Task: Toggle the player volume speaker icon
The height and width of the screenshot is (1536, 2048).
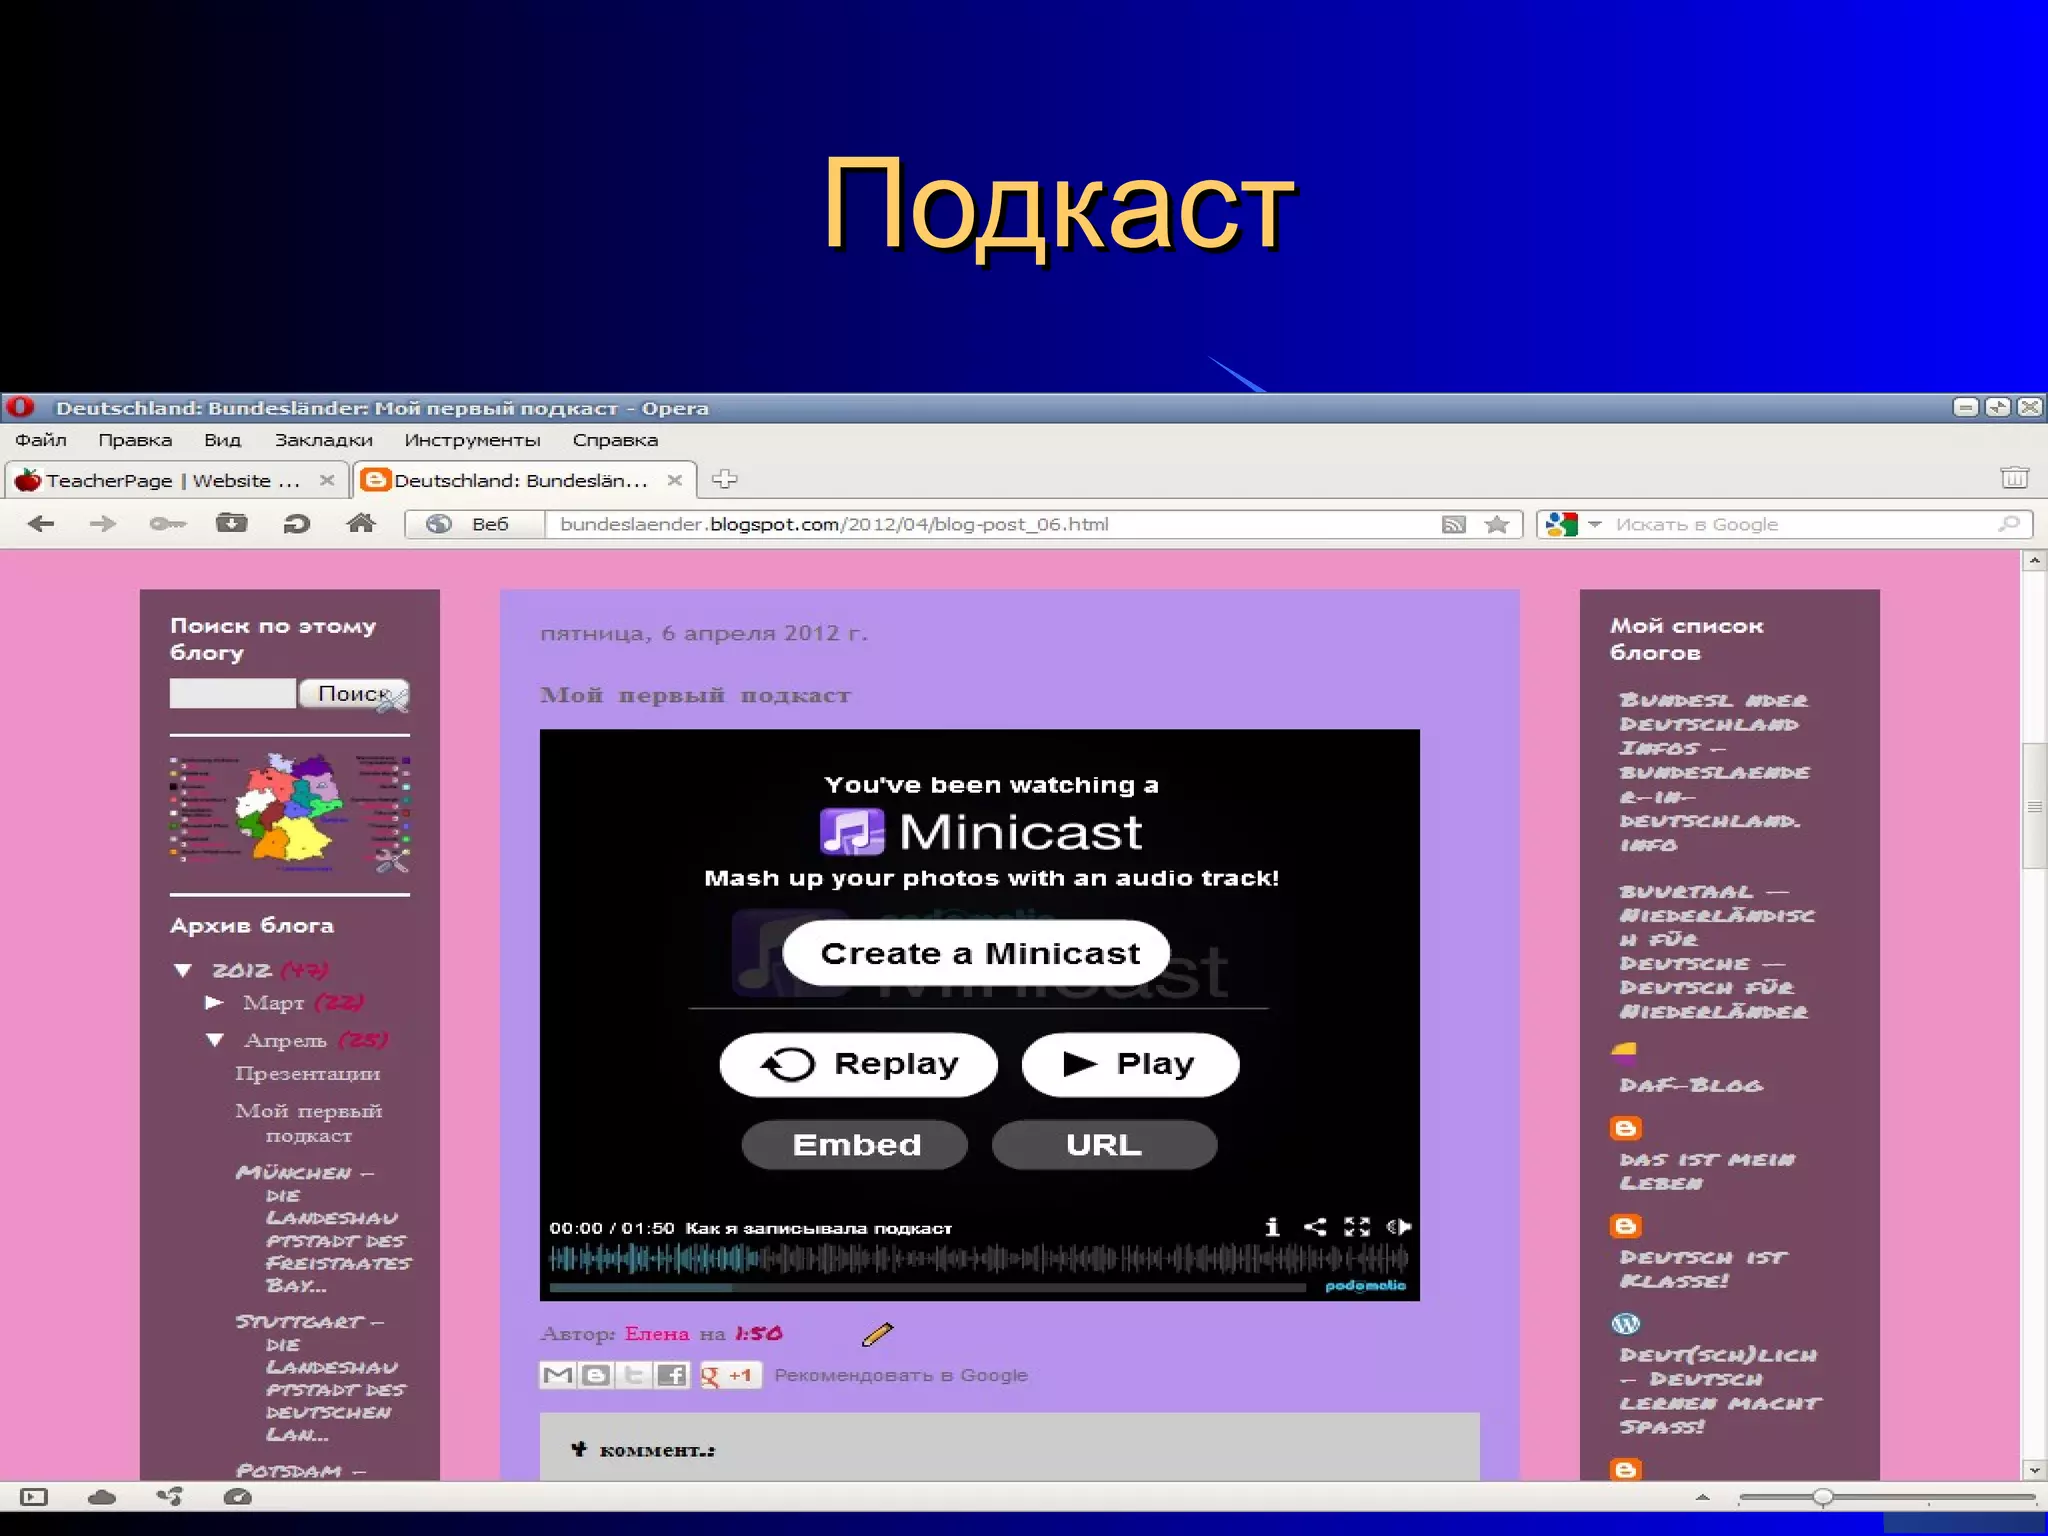Action: coord(1399,1227)
